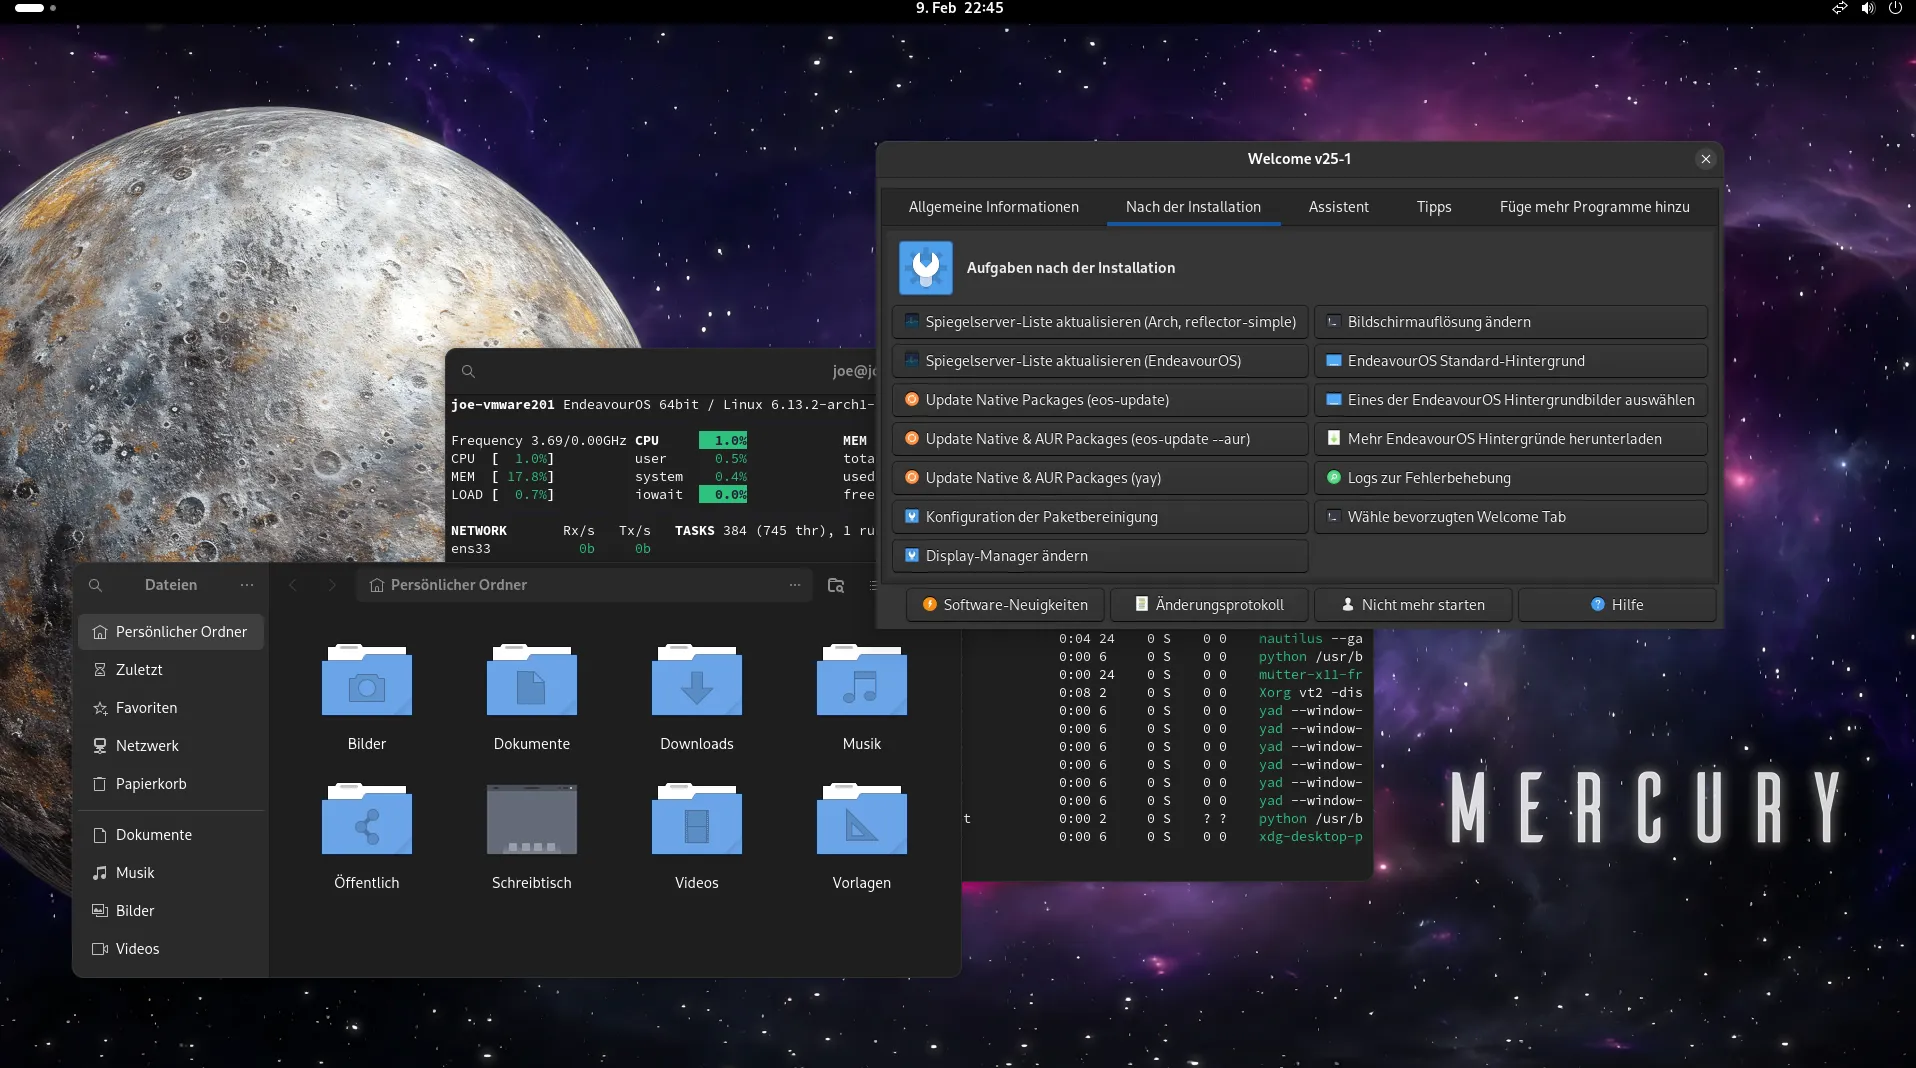This screenshot has width=1916, height=1068.
Task: Go back in Dateien navigation
Action: click(292, 585)
